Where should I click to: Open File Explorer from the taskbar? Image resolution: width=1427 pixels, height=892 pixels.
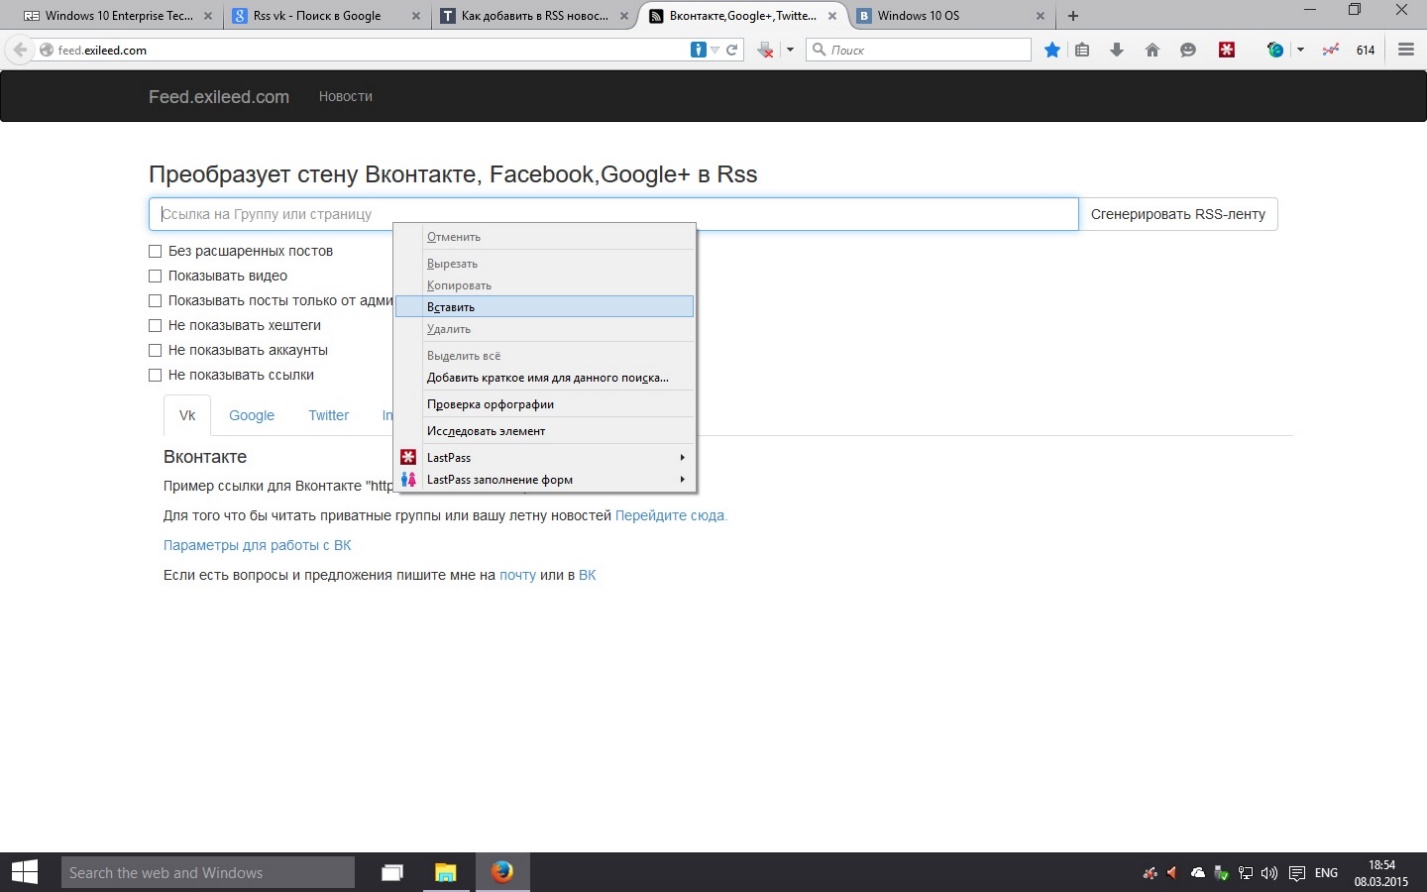coord(446,873)
